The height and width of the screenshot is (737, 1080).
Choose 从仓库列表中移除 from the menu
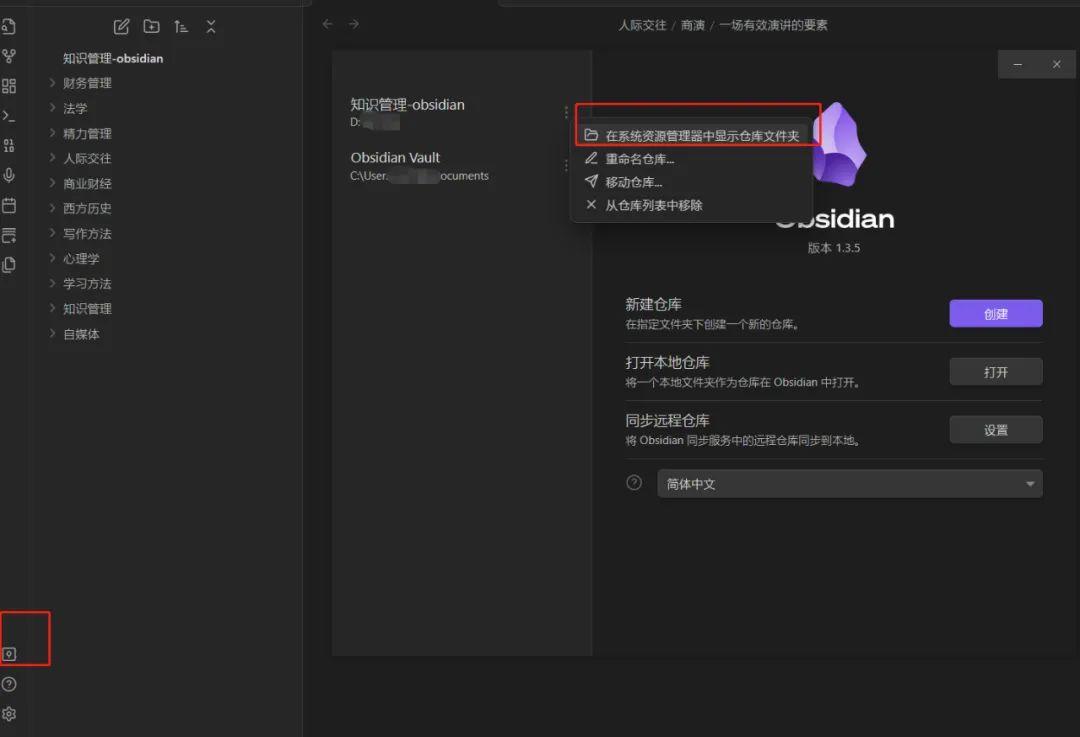[655, 204]
